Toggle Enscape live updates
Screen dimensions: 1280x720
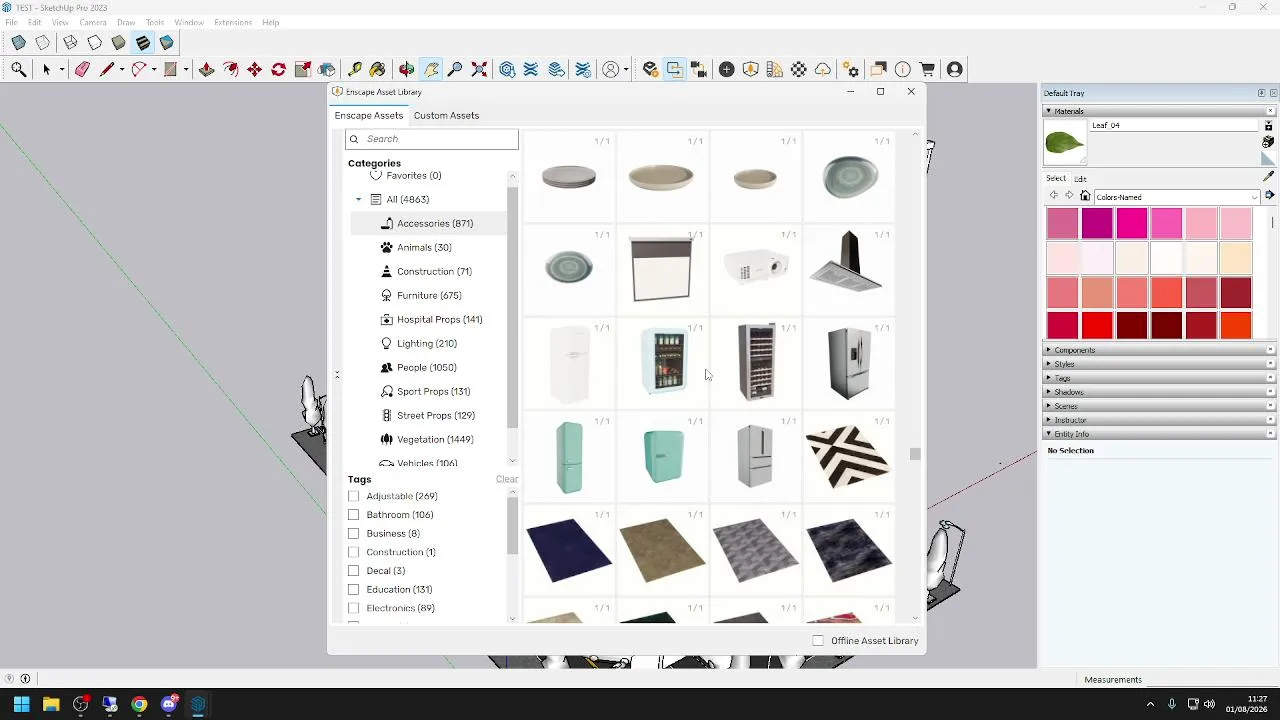tap(675, 69)
